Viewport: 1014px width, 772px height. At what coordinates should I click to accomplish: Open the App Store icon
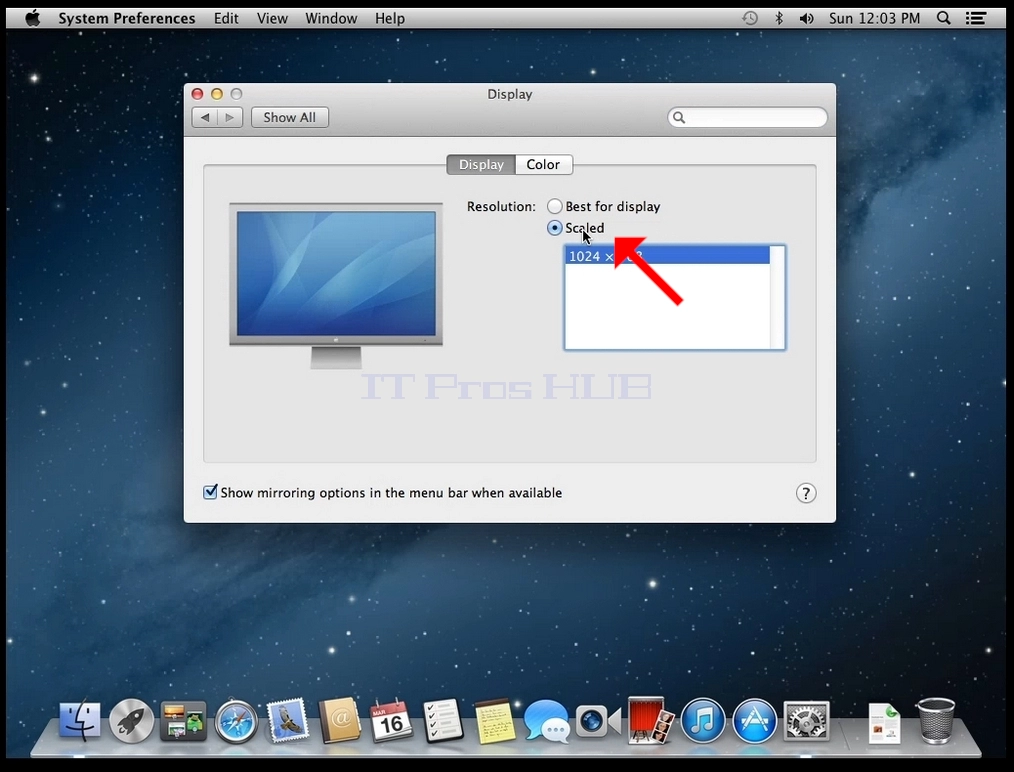point(755,720)
